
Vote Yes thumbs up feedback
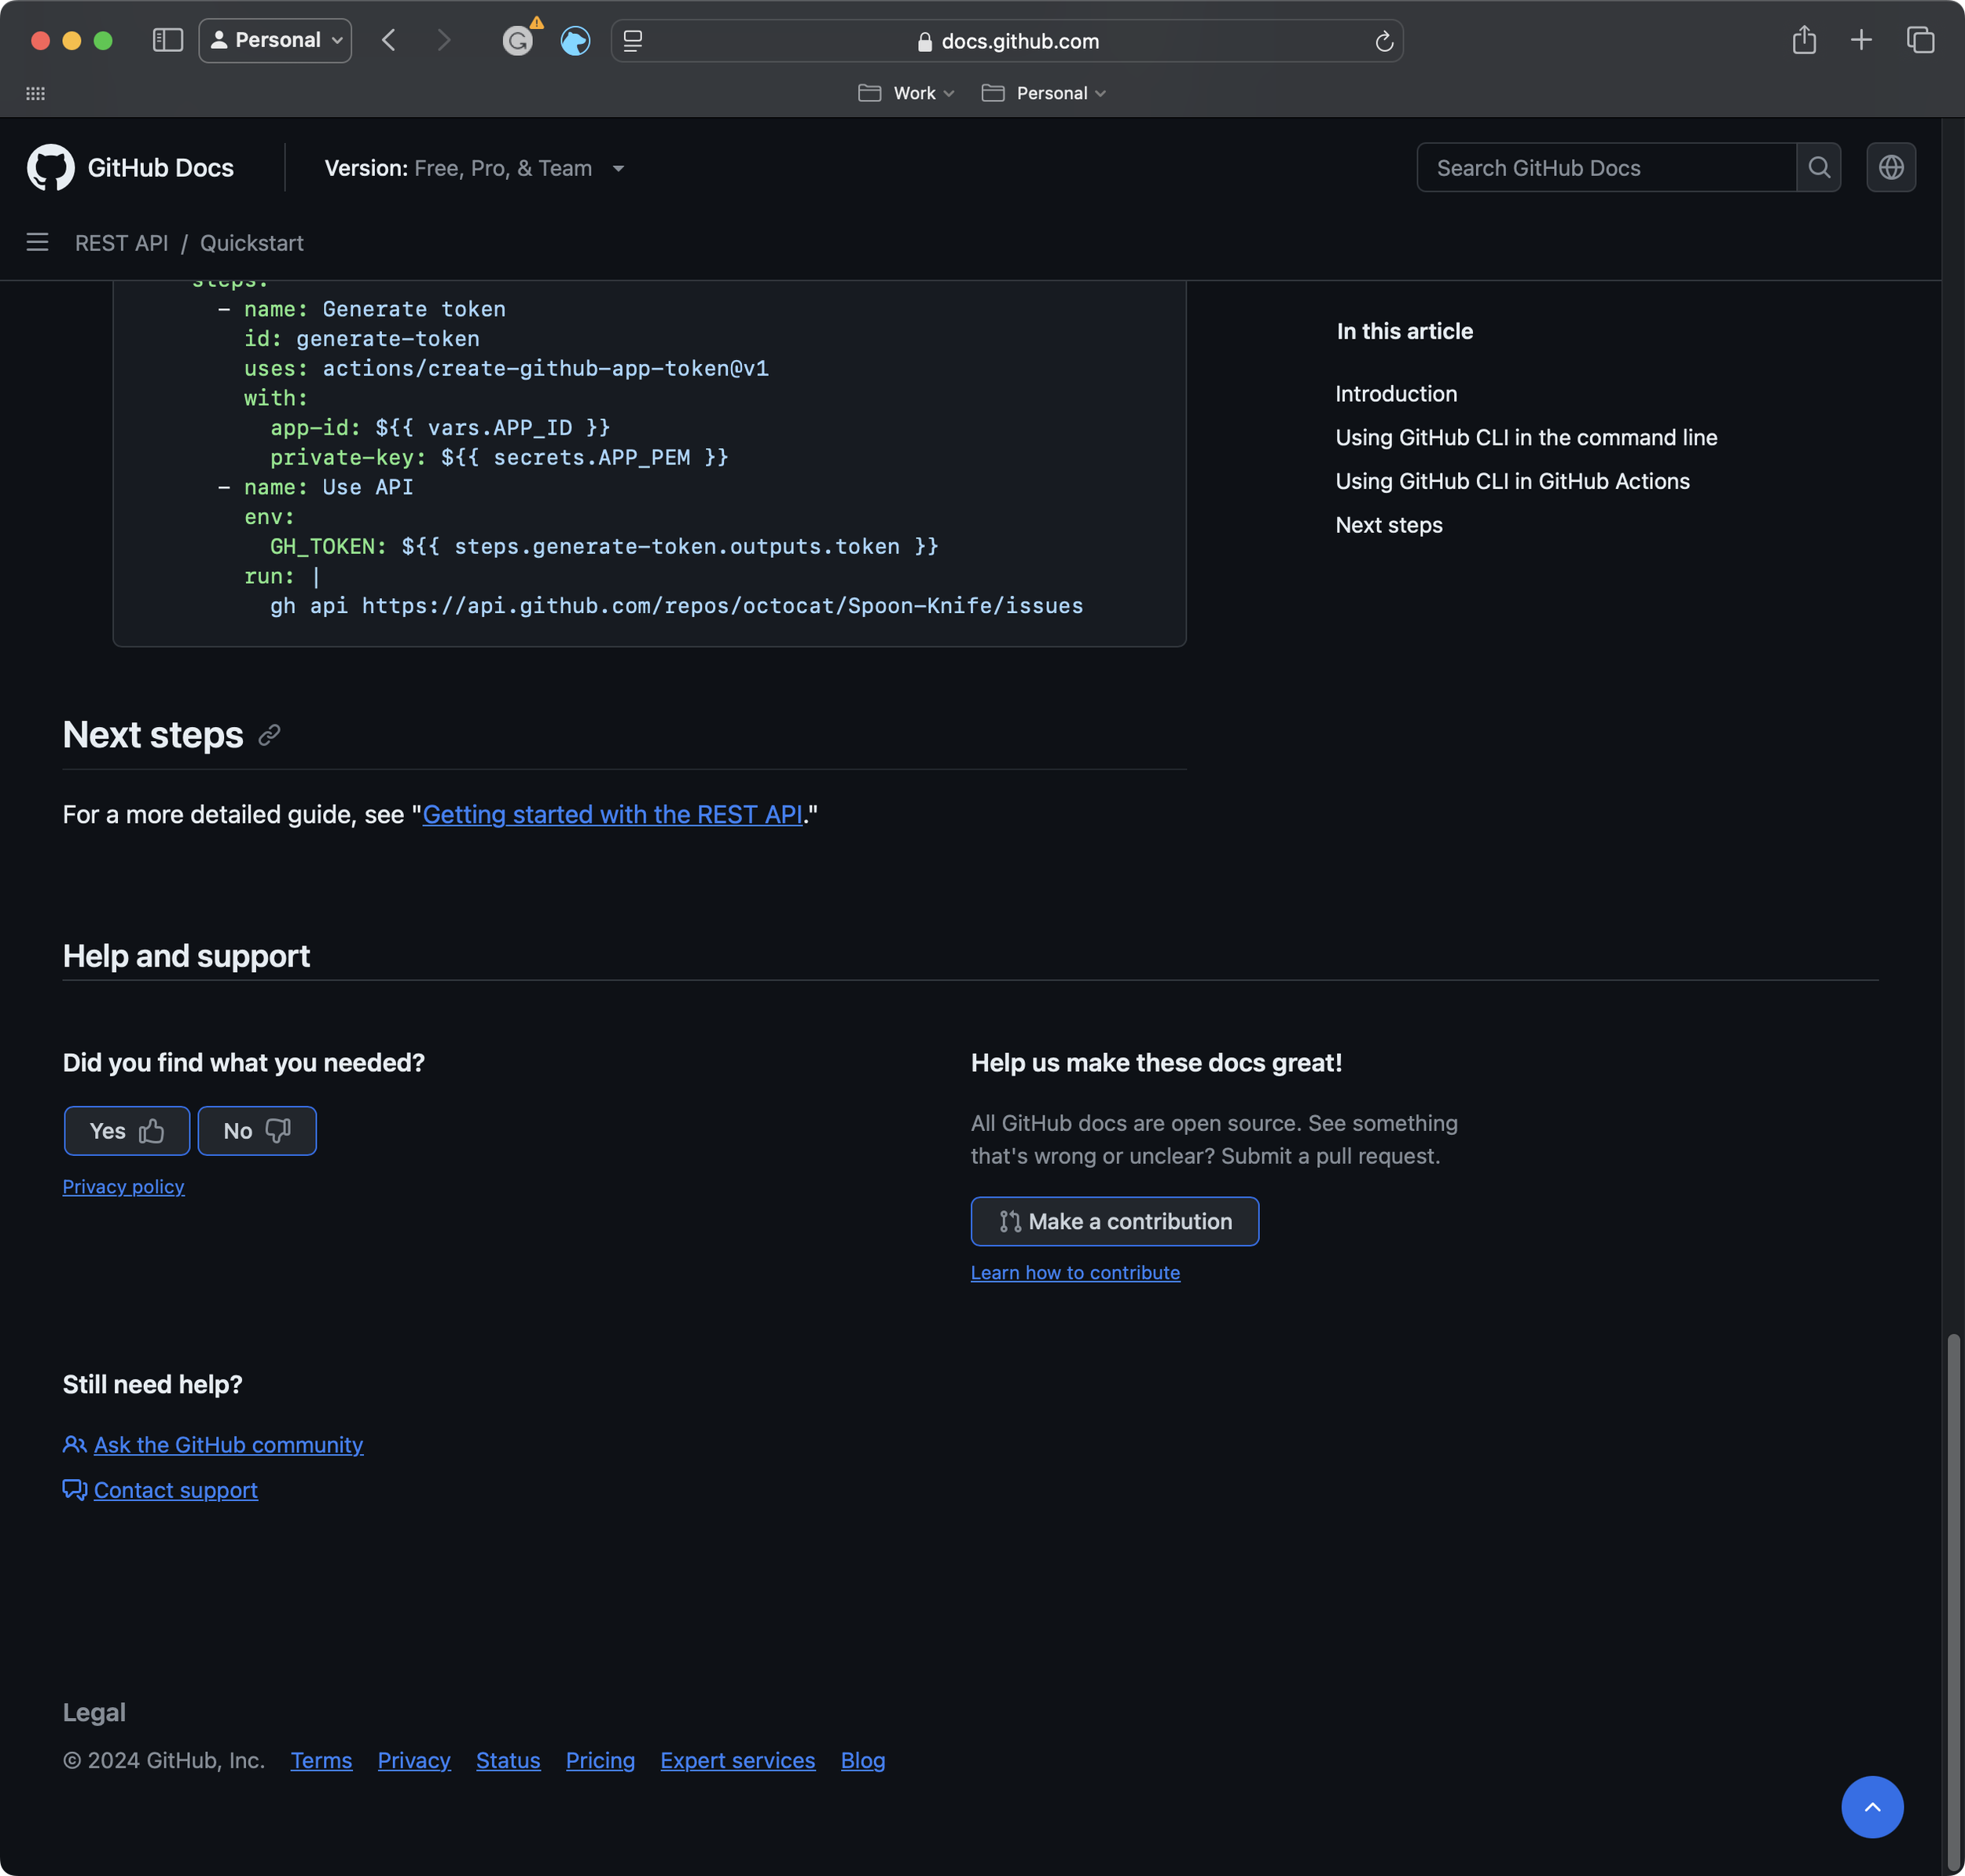coord(127,1130)
